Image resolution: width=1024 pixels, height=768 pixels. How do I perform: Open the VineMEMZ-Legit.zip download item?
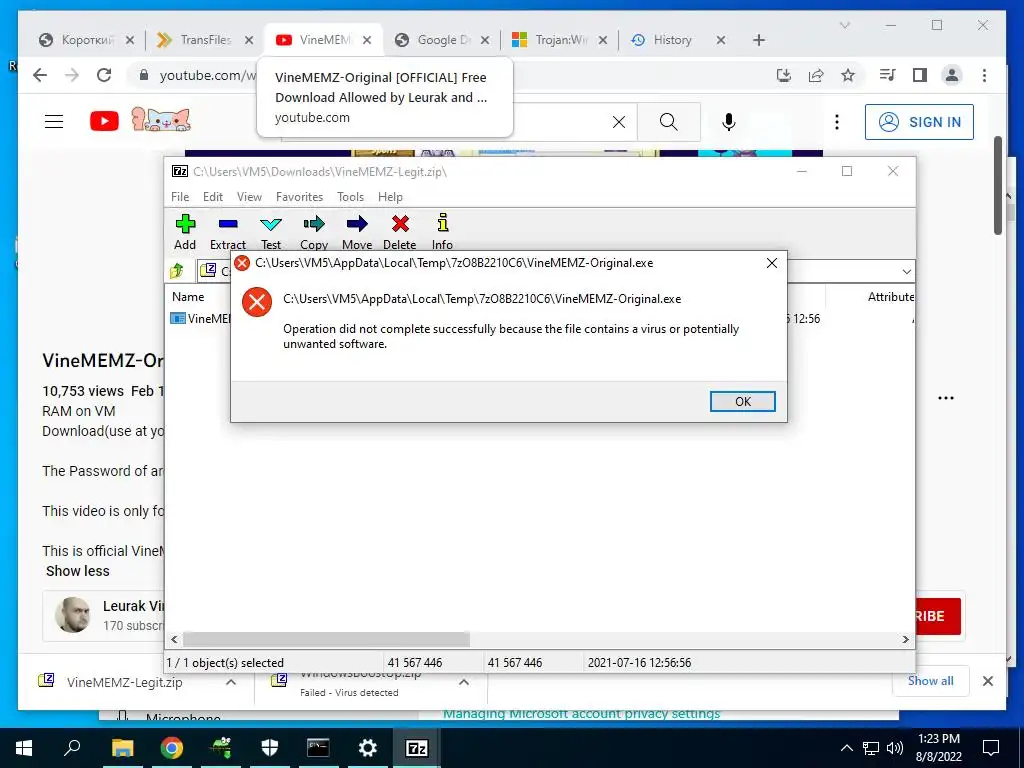[x=124, y=682]
